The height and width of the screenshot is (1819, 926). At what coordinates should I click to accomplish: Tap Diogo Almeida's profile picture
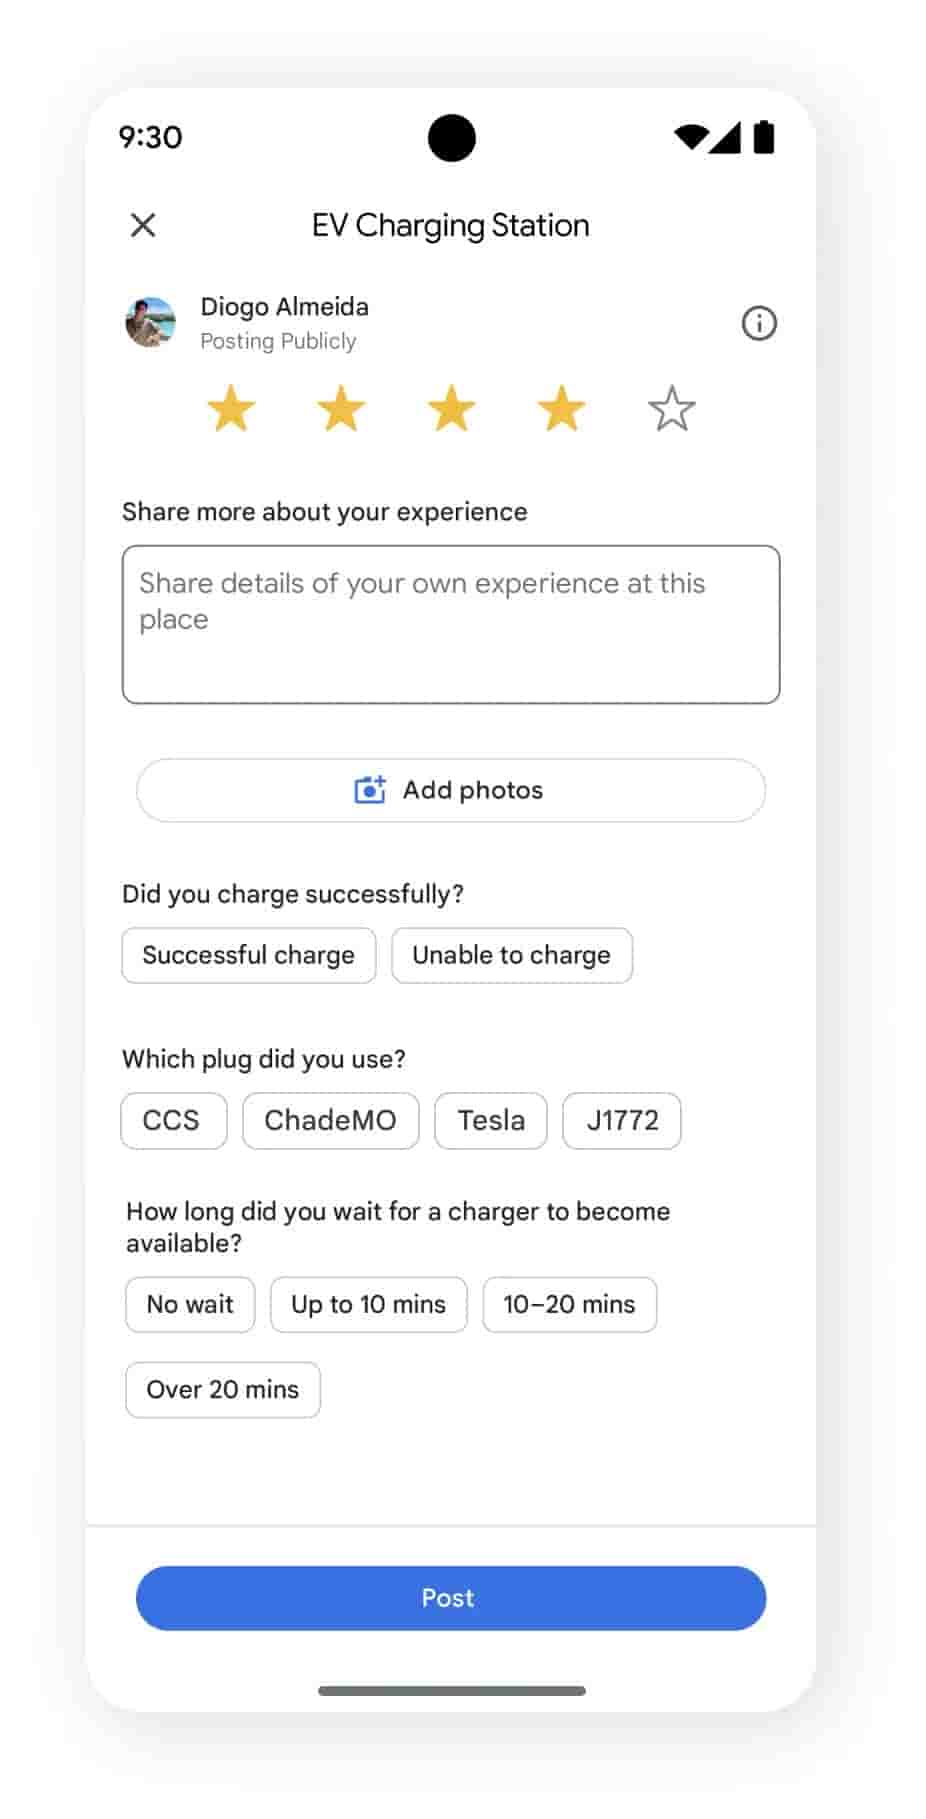(151, 322)
